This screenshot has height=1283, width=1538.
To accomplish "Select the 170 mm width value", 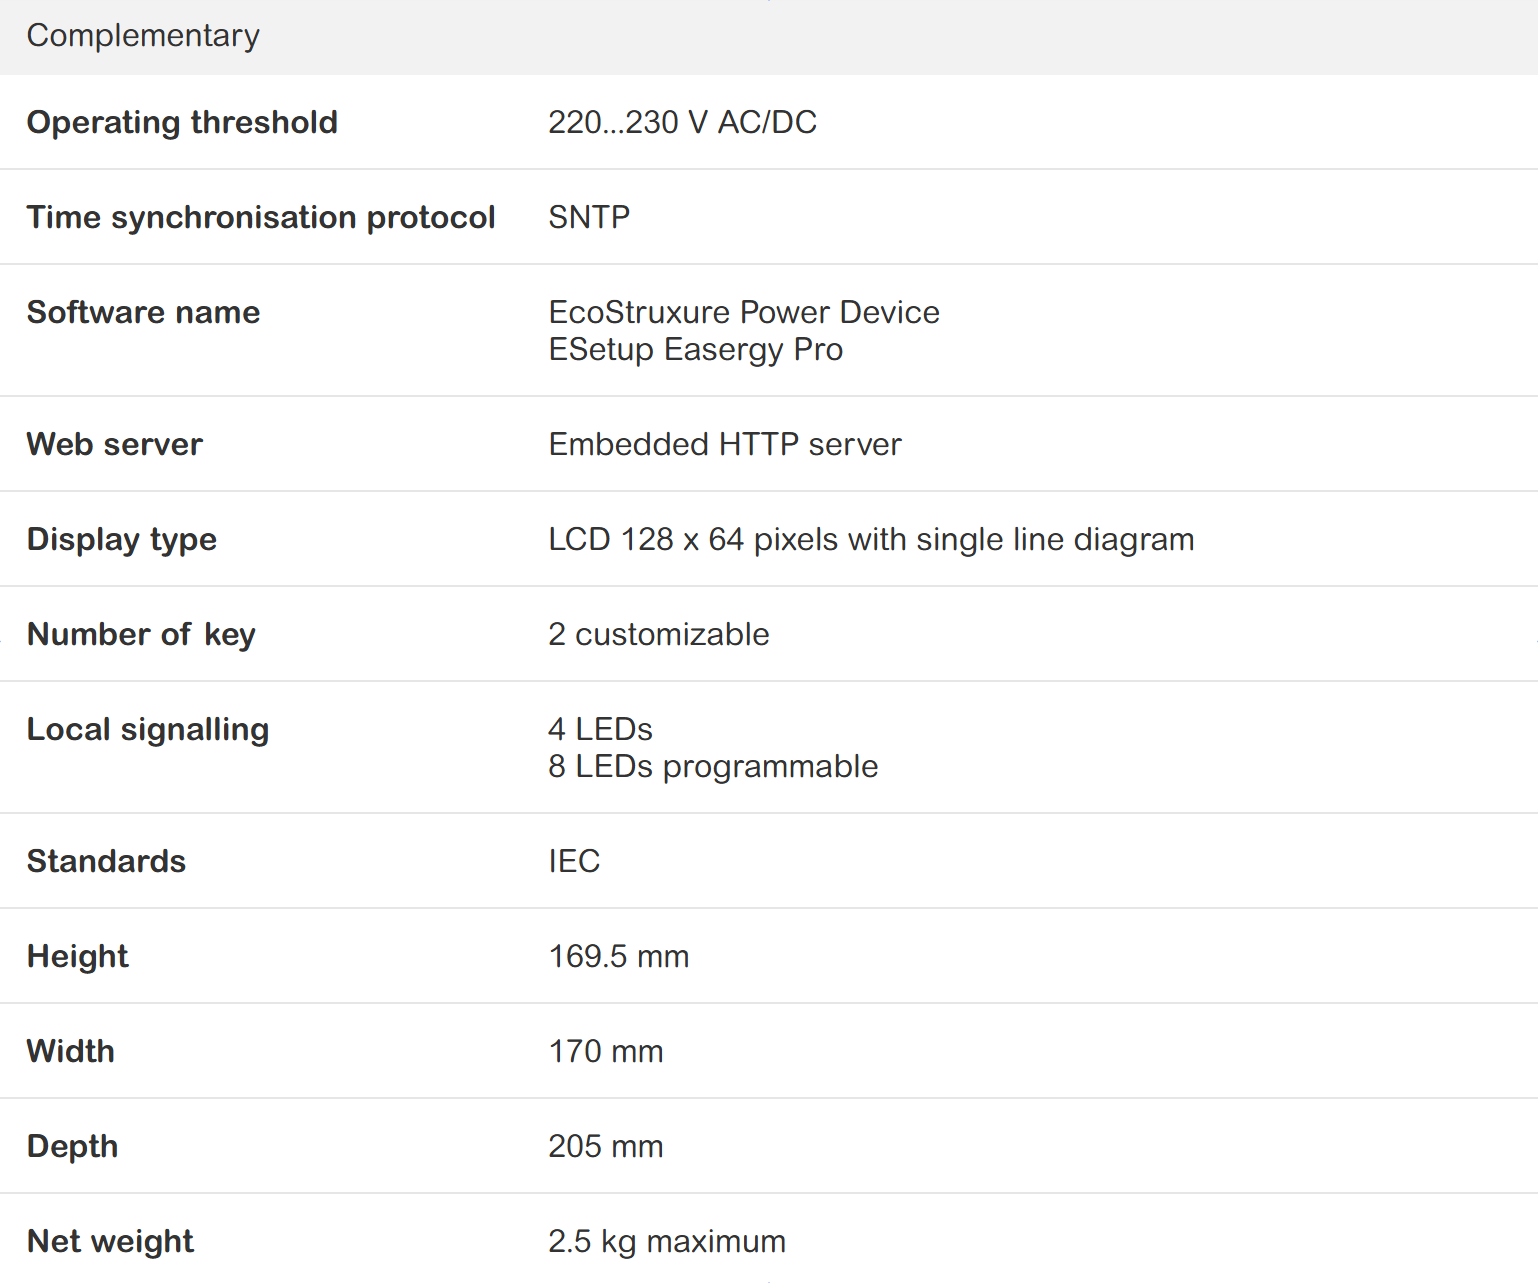I will coord(605,1051).
